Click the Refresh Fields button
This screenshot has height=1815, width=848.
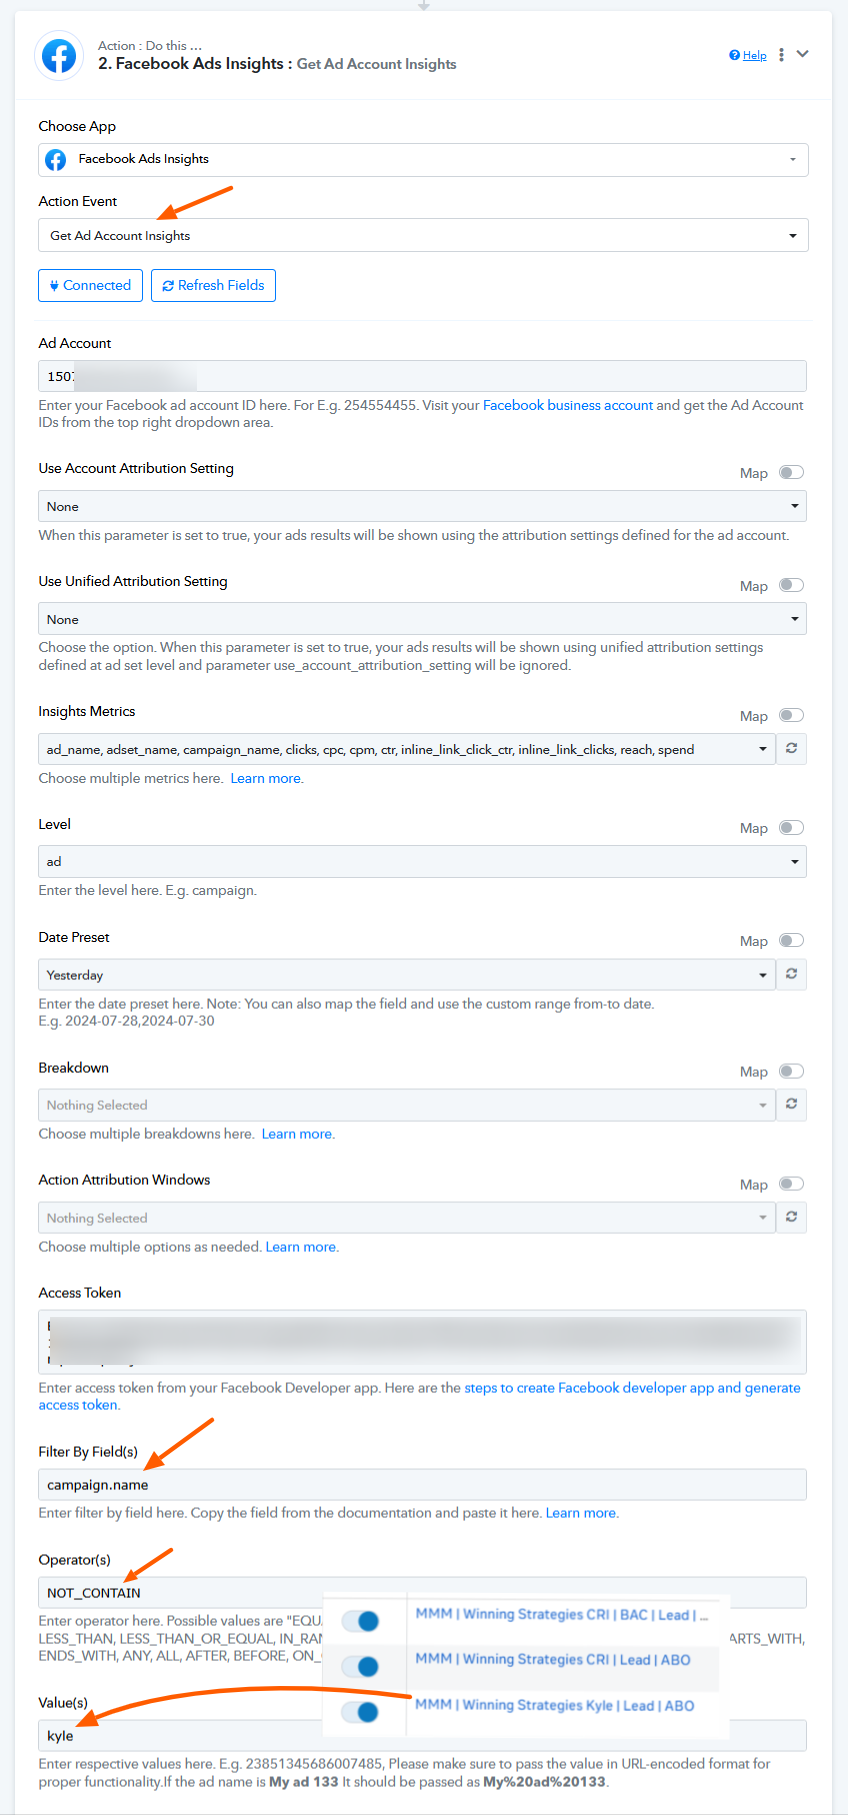(213, 285)
